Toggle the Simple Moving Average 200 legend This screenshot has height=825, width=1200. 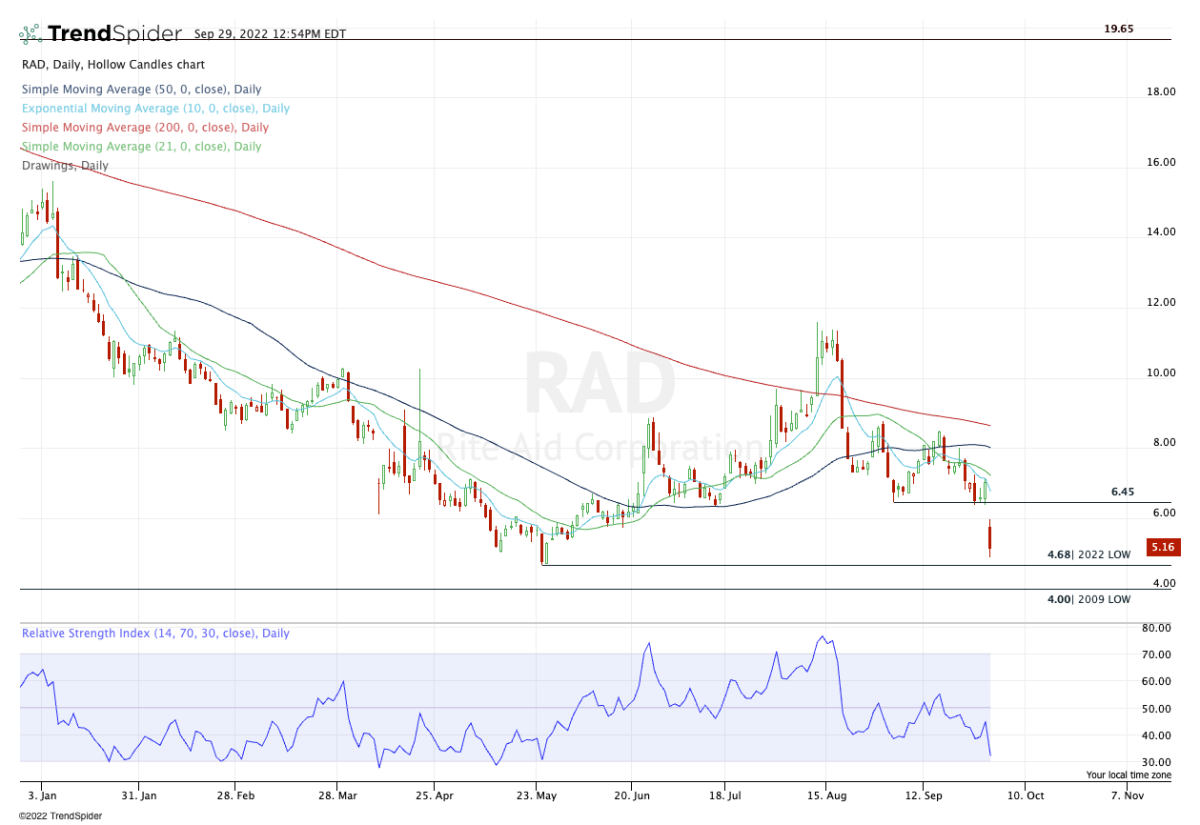[144, 127]
